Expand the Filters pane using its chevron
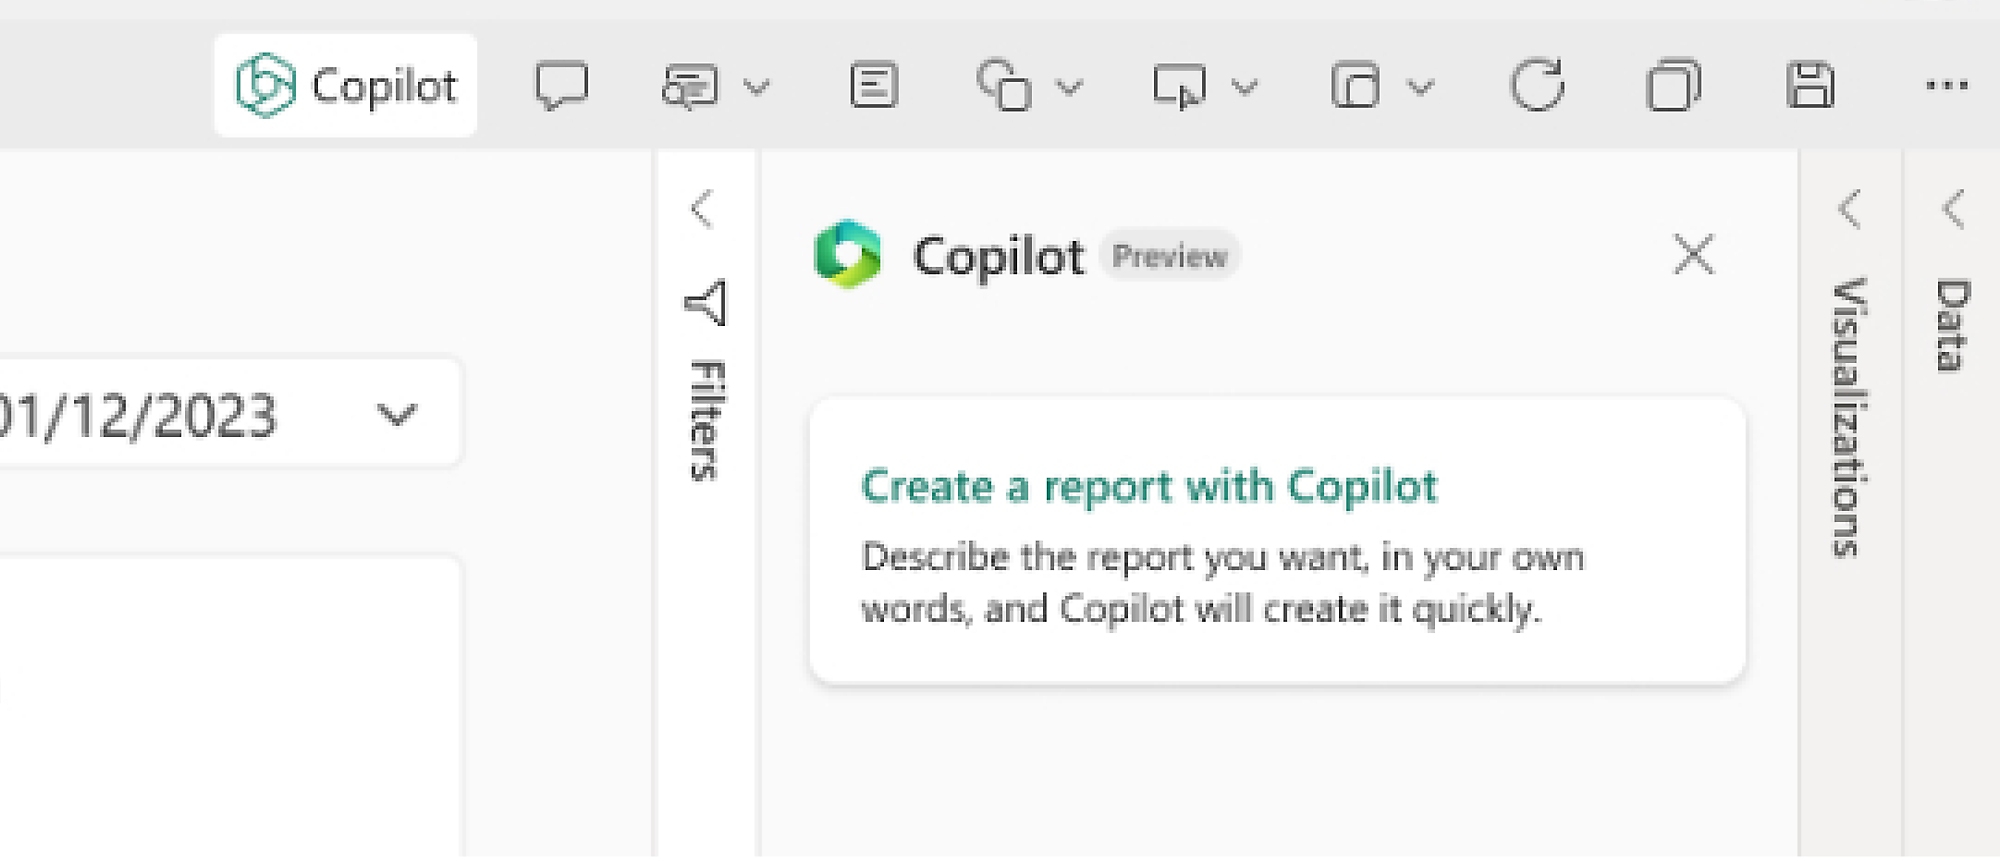 click(702, 209)
